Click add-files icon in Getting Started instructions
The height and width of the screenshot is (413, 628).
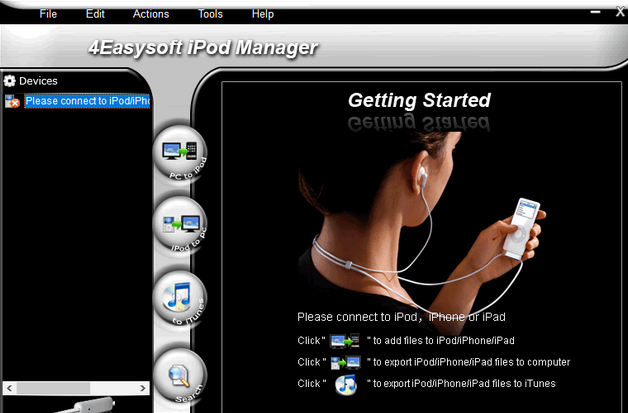coord(344,341)
